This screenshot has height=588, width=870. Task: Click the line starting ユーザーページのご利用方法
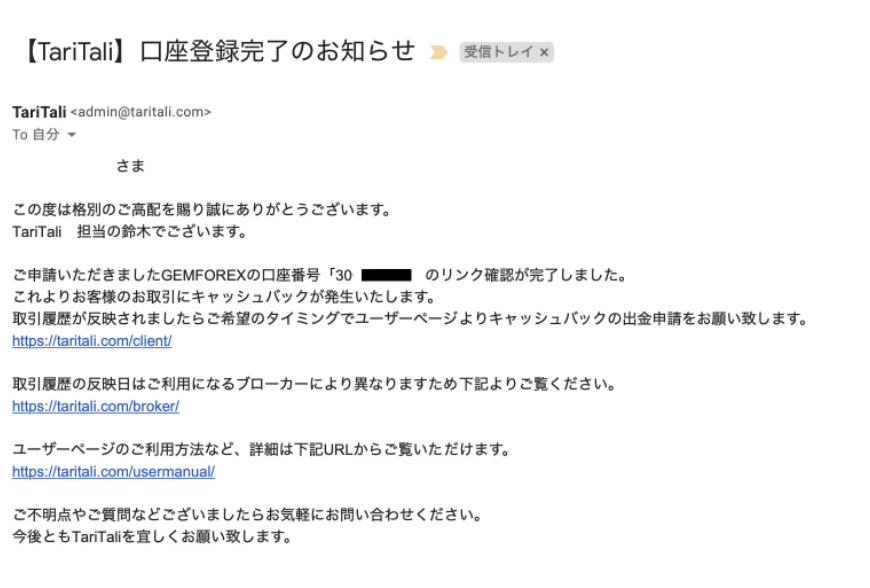[x=261, y=449]
